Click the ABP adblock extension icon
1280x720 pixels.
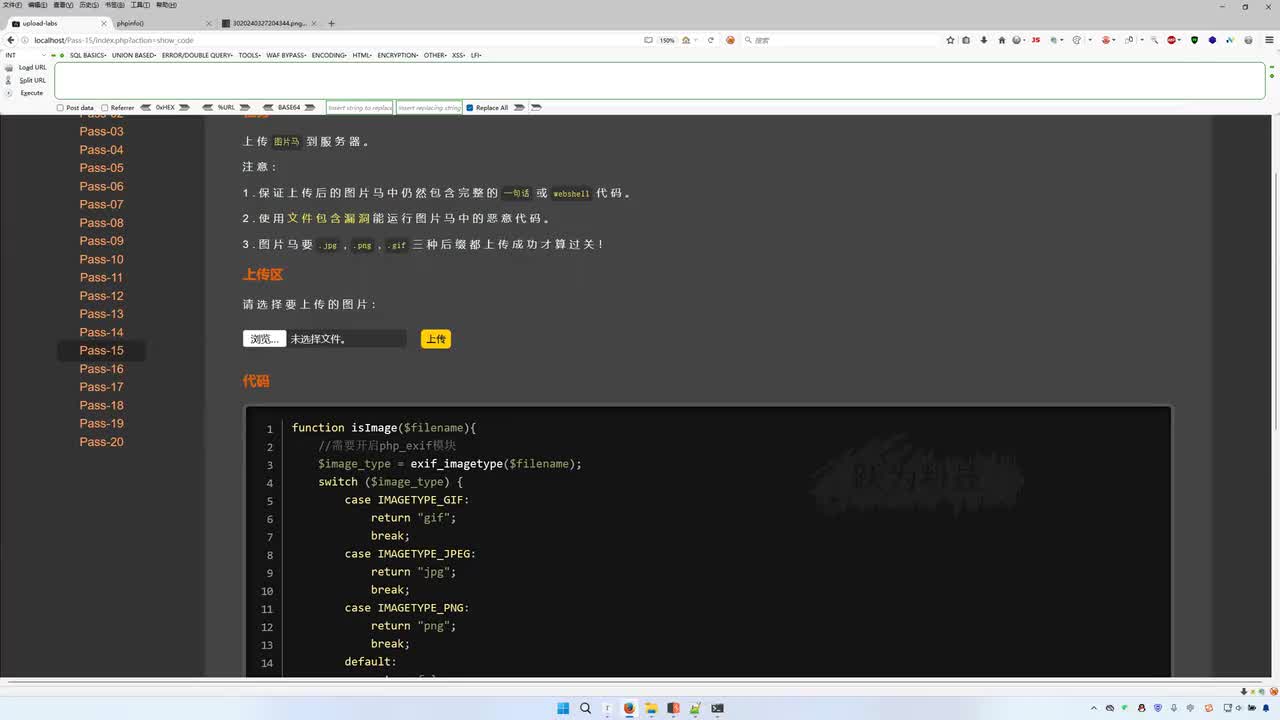click(1173, 40)
